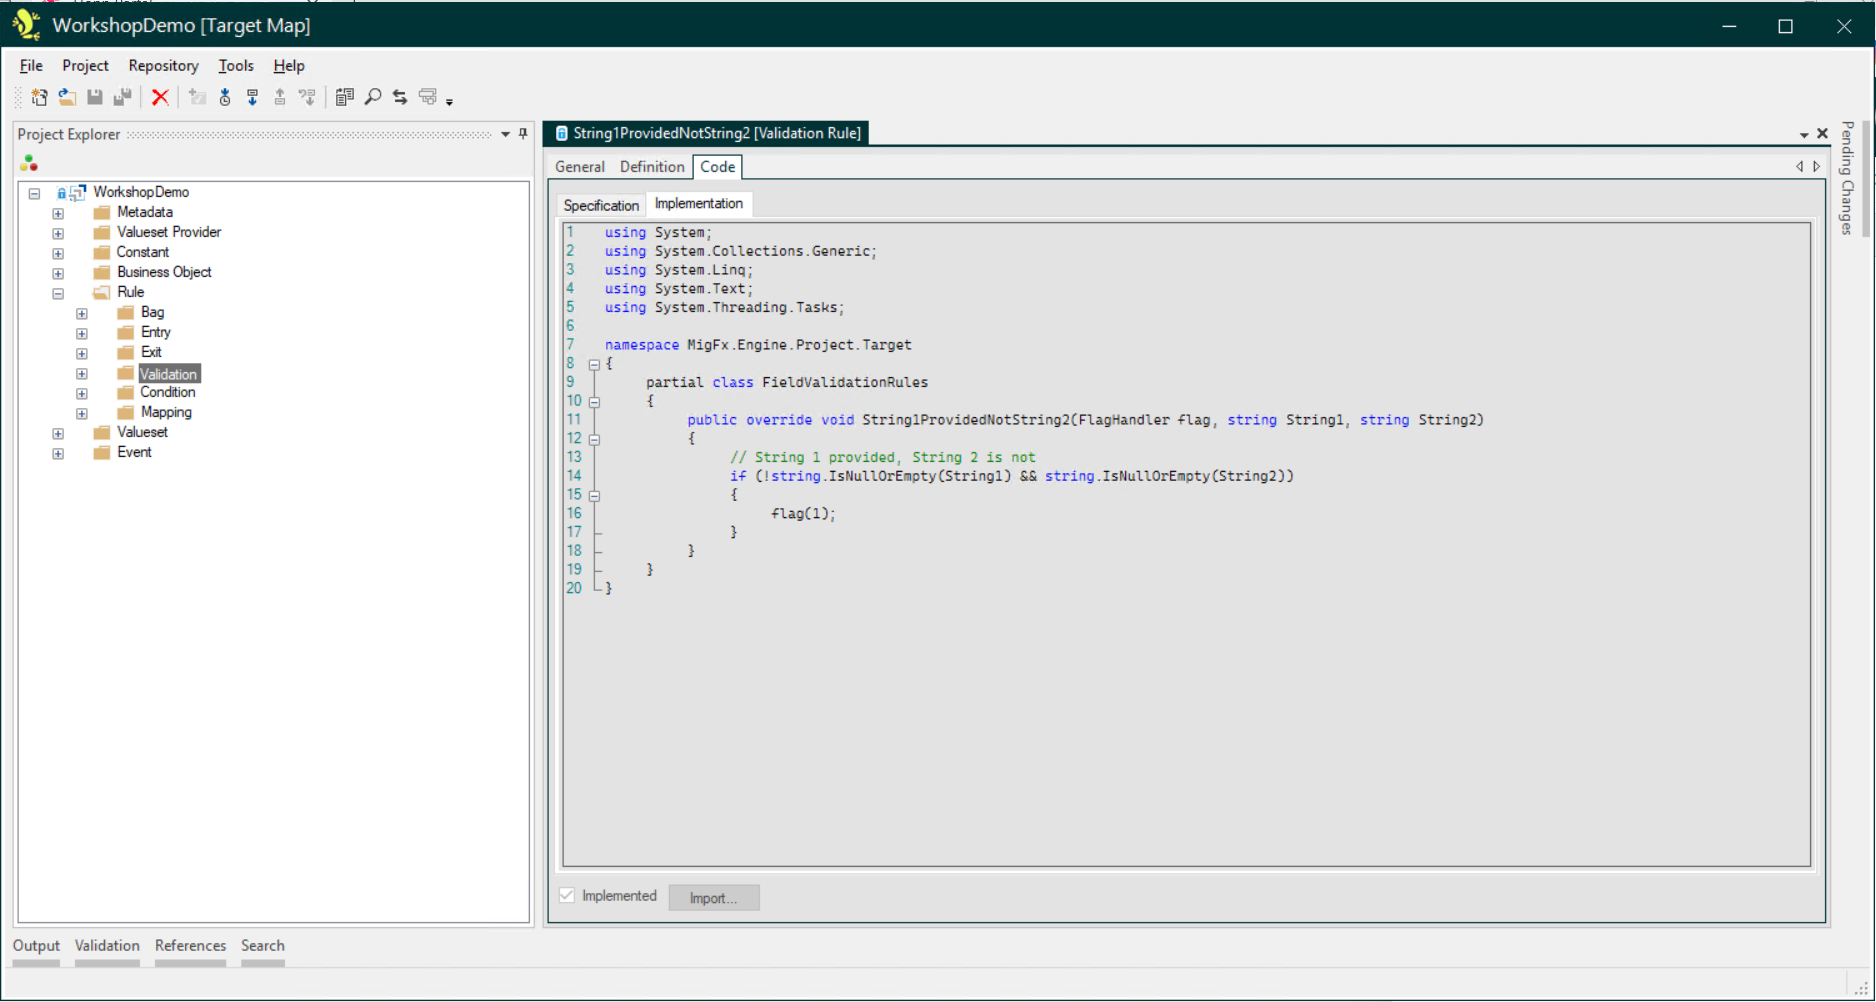1876x1002 pixels.
Task: Toggle the Implemented checkbox
Action: (x=567, y=895)
